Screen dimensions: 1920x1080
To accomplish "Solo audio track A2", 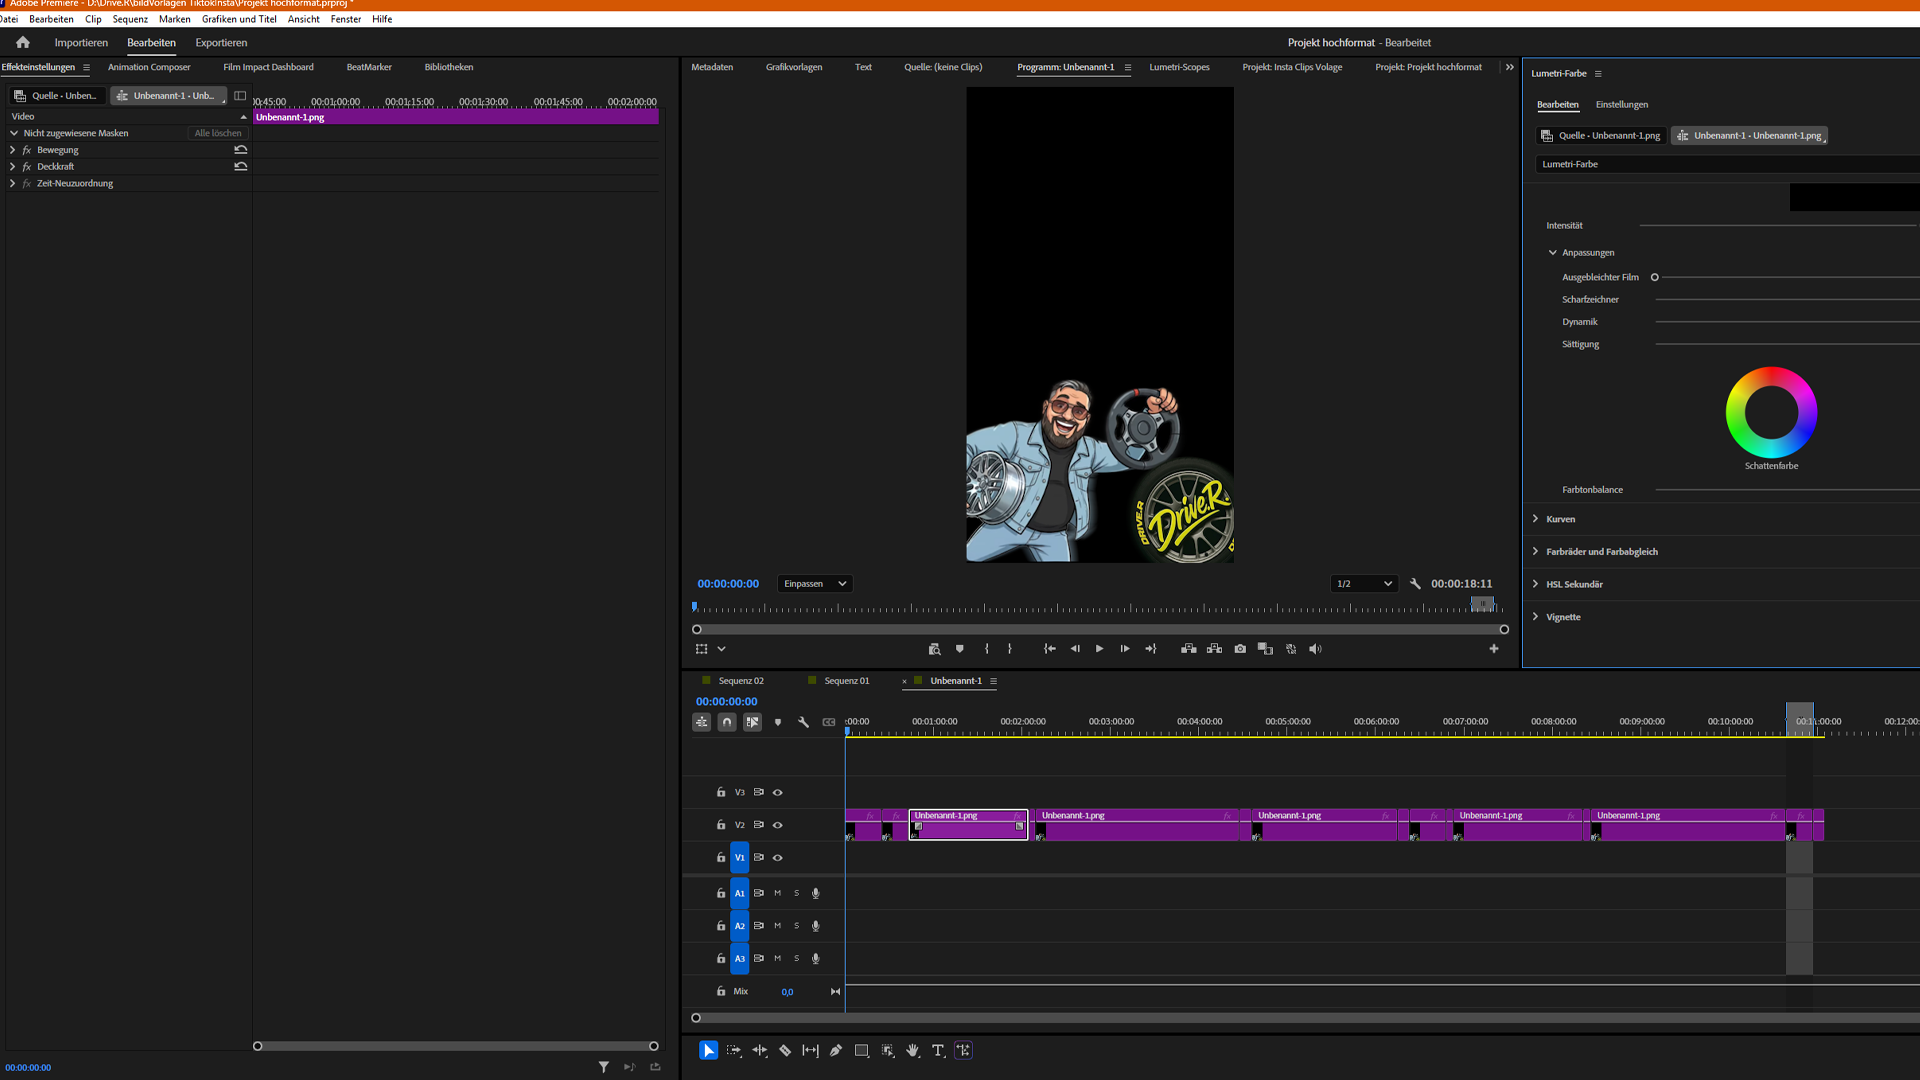I will coord(797,926).
